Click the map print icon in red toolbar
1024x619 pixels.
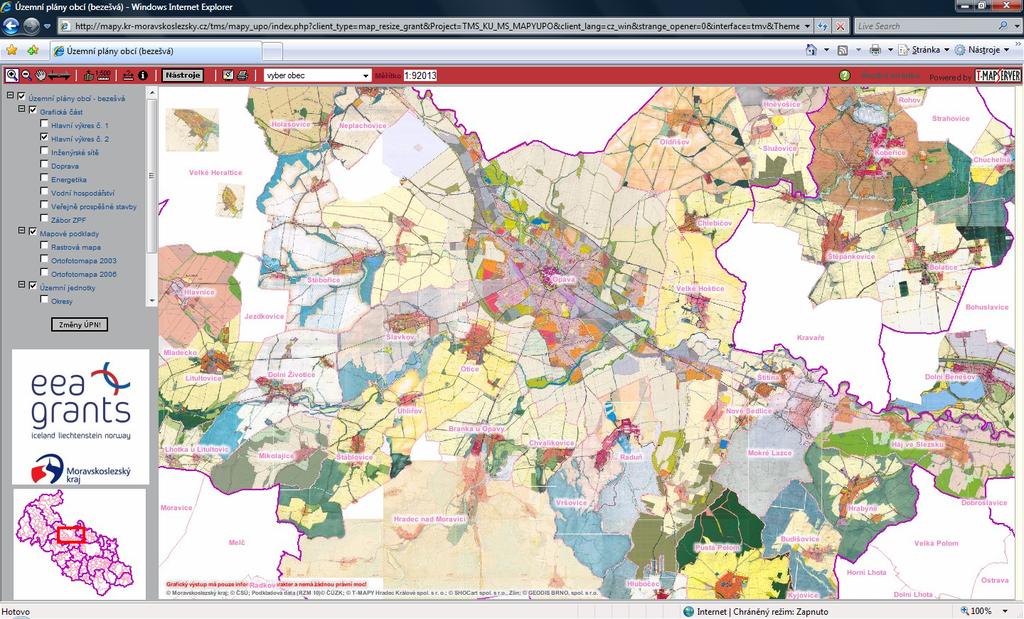click(242, 75)
